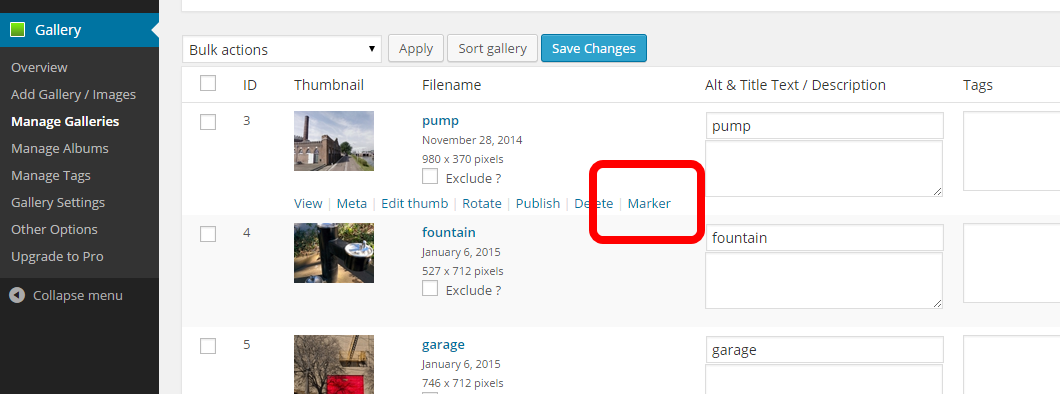Open Manage Albums in sidebar
Viewport: 1060px width, 394px height.
click(x=59, y=148)
